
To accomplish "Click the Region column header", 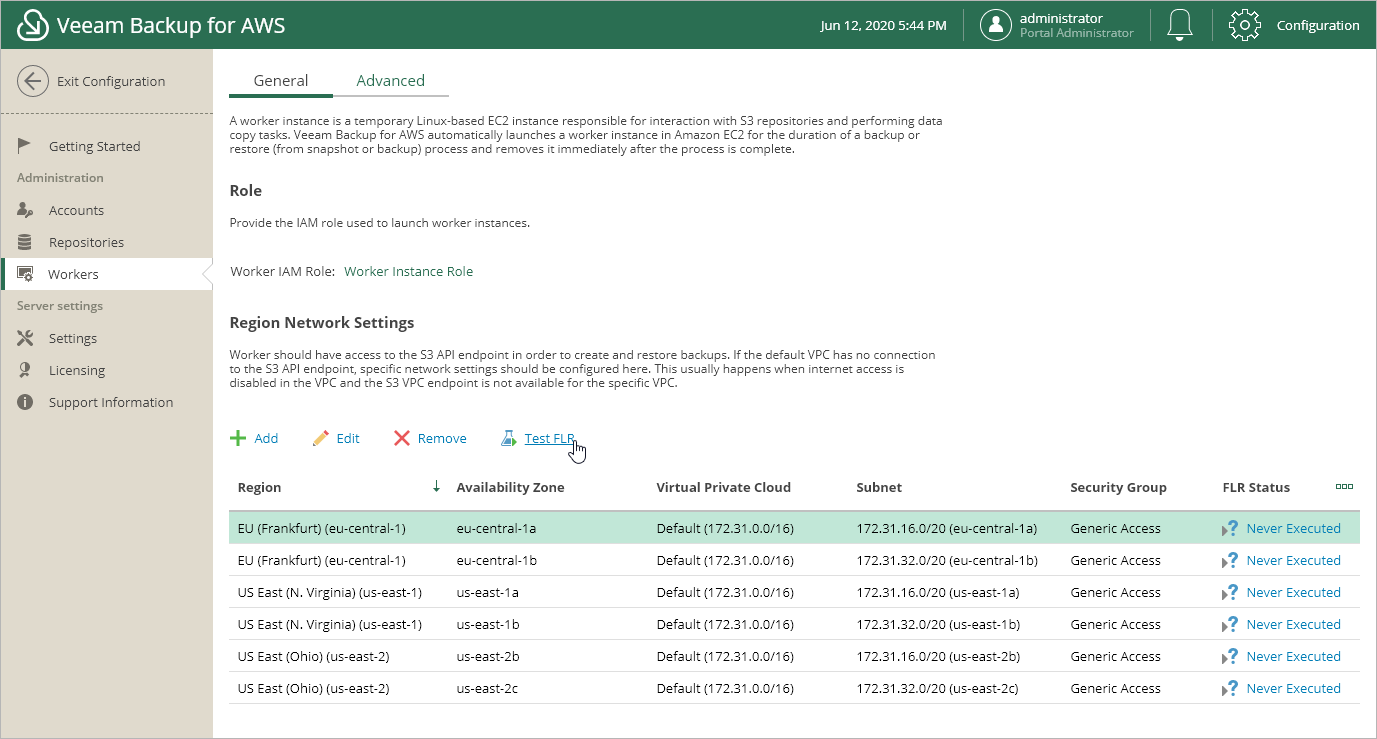I will coord(259,487).
